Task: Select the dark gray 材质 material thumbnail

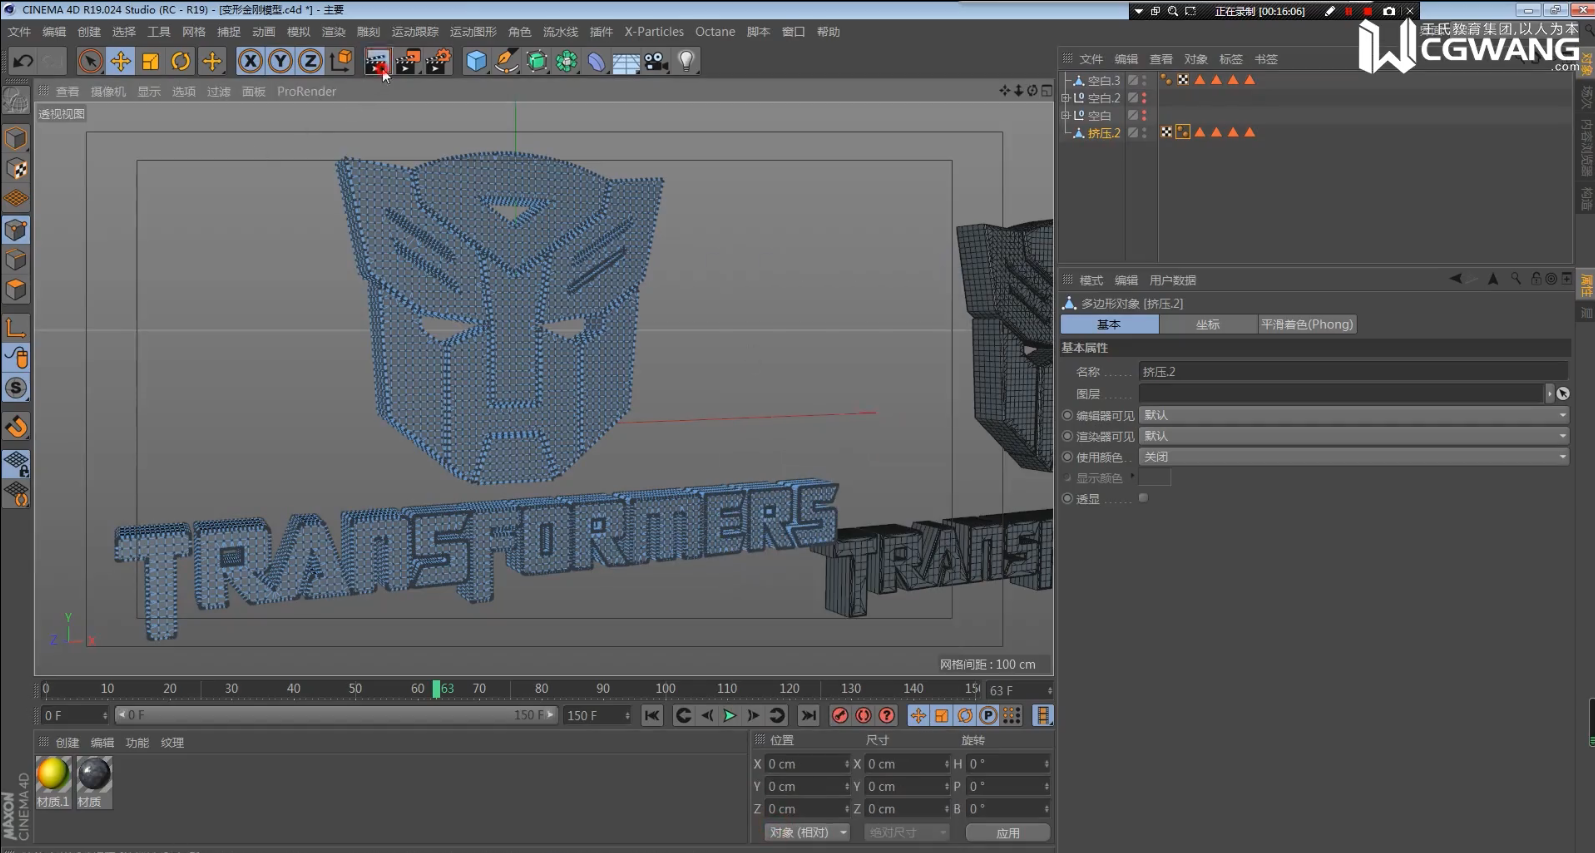Action: pyautogui.click(x=94, y=775)
